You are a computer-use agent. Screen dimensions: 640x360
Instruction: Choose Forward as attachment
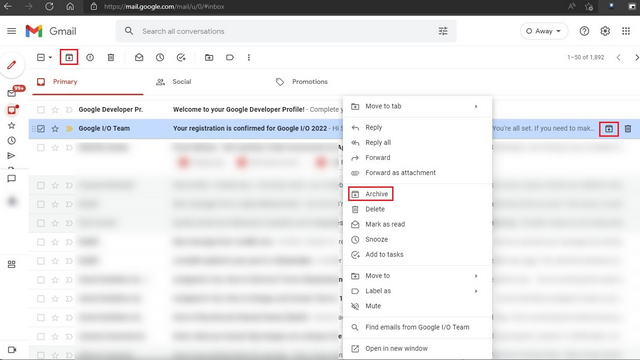point(418,173)
